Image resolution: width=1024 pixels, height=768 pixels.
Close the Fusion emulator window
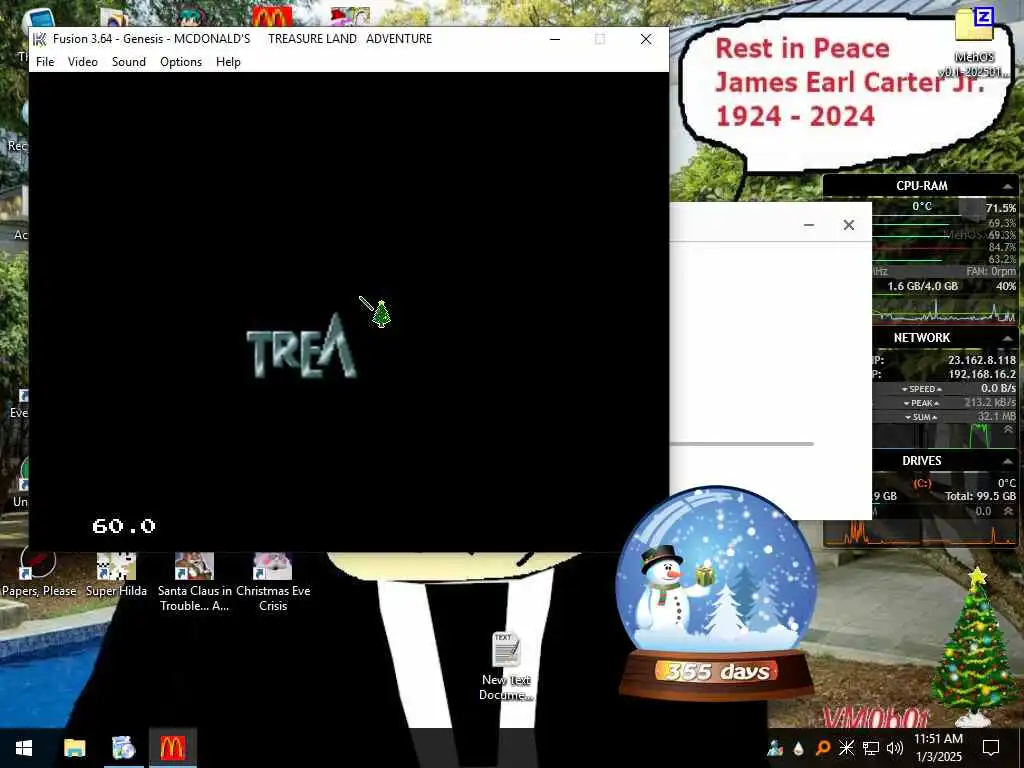tap(646, 39)
